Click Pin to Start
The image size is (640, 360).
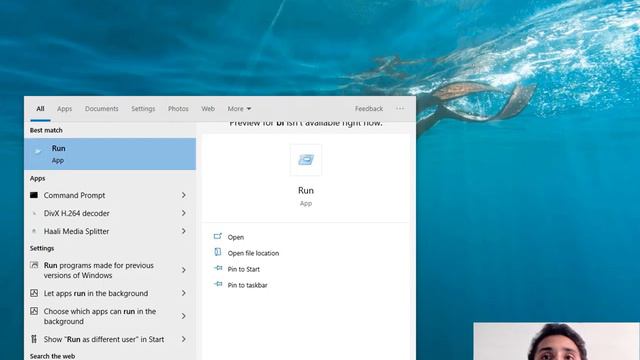[244, 269]
